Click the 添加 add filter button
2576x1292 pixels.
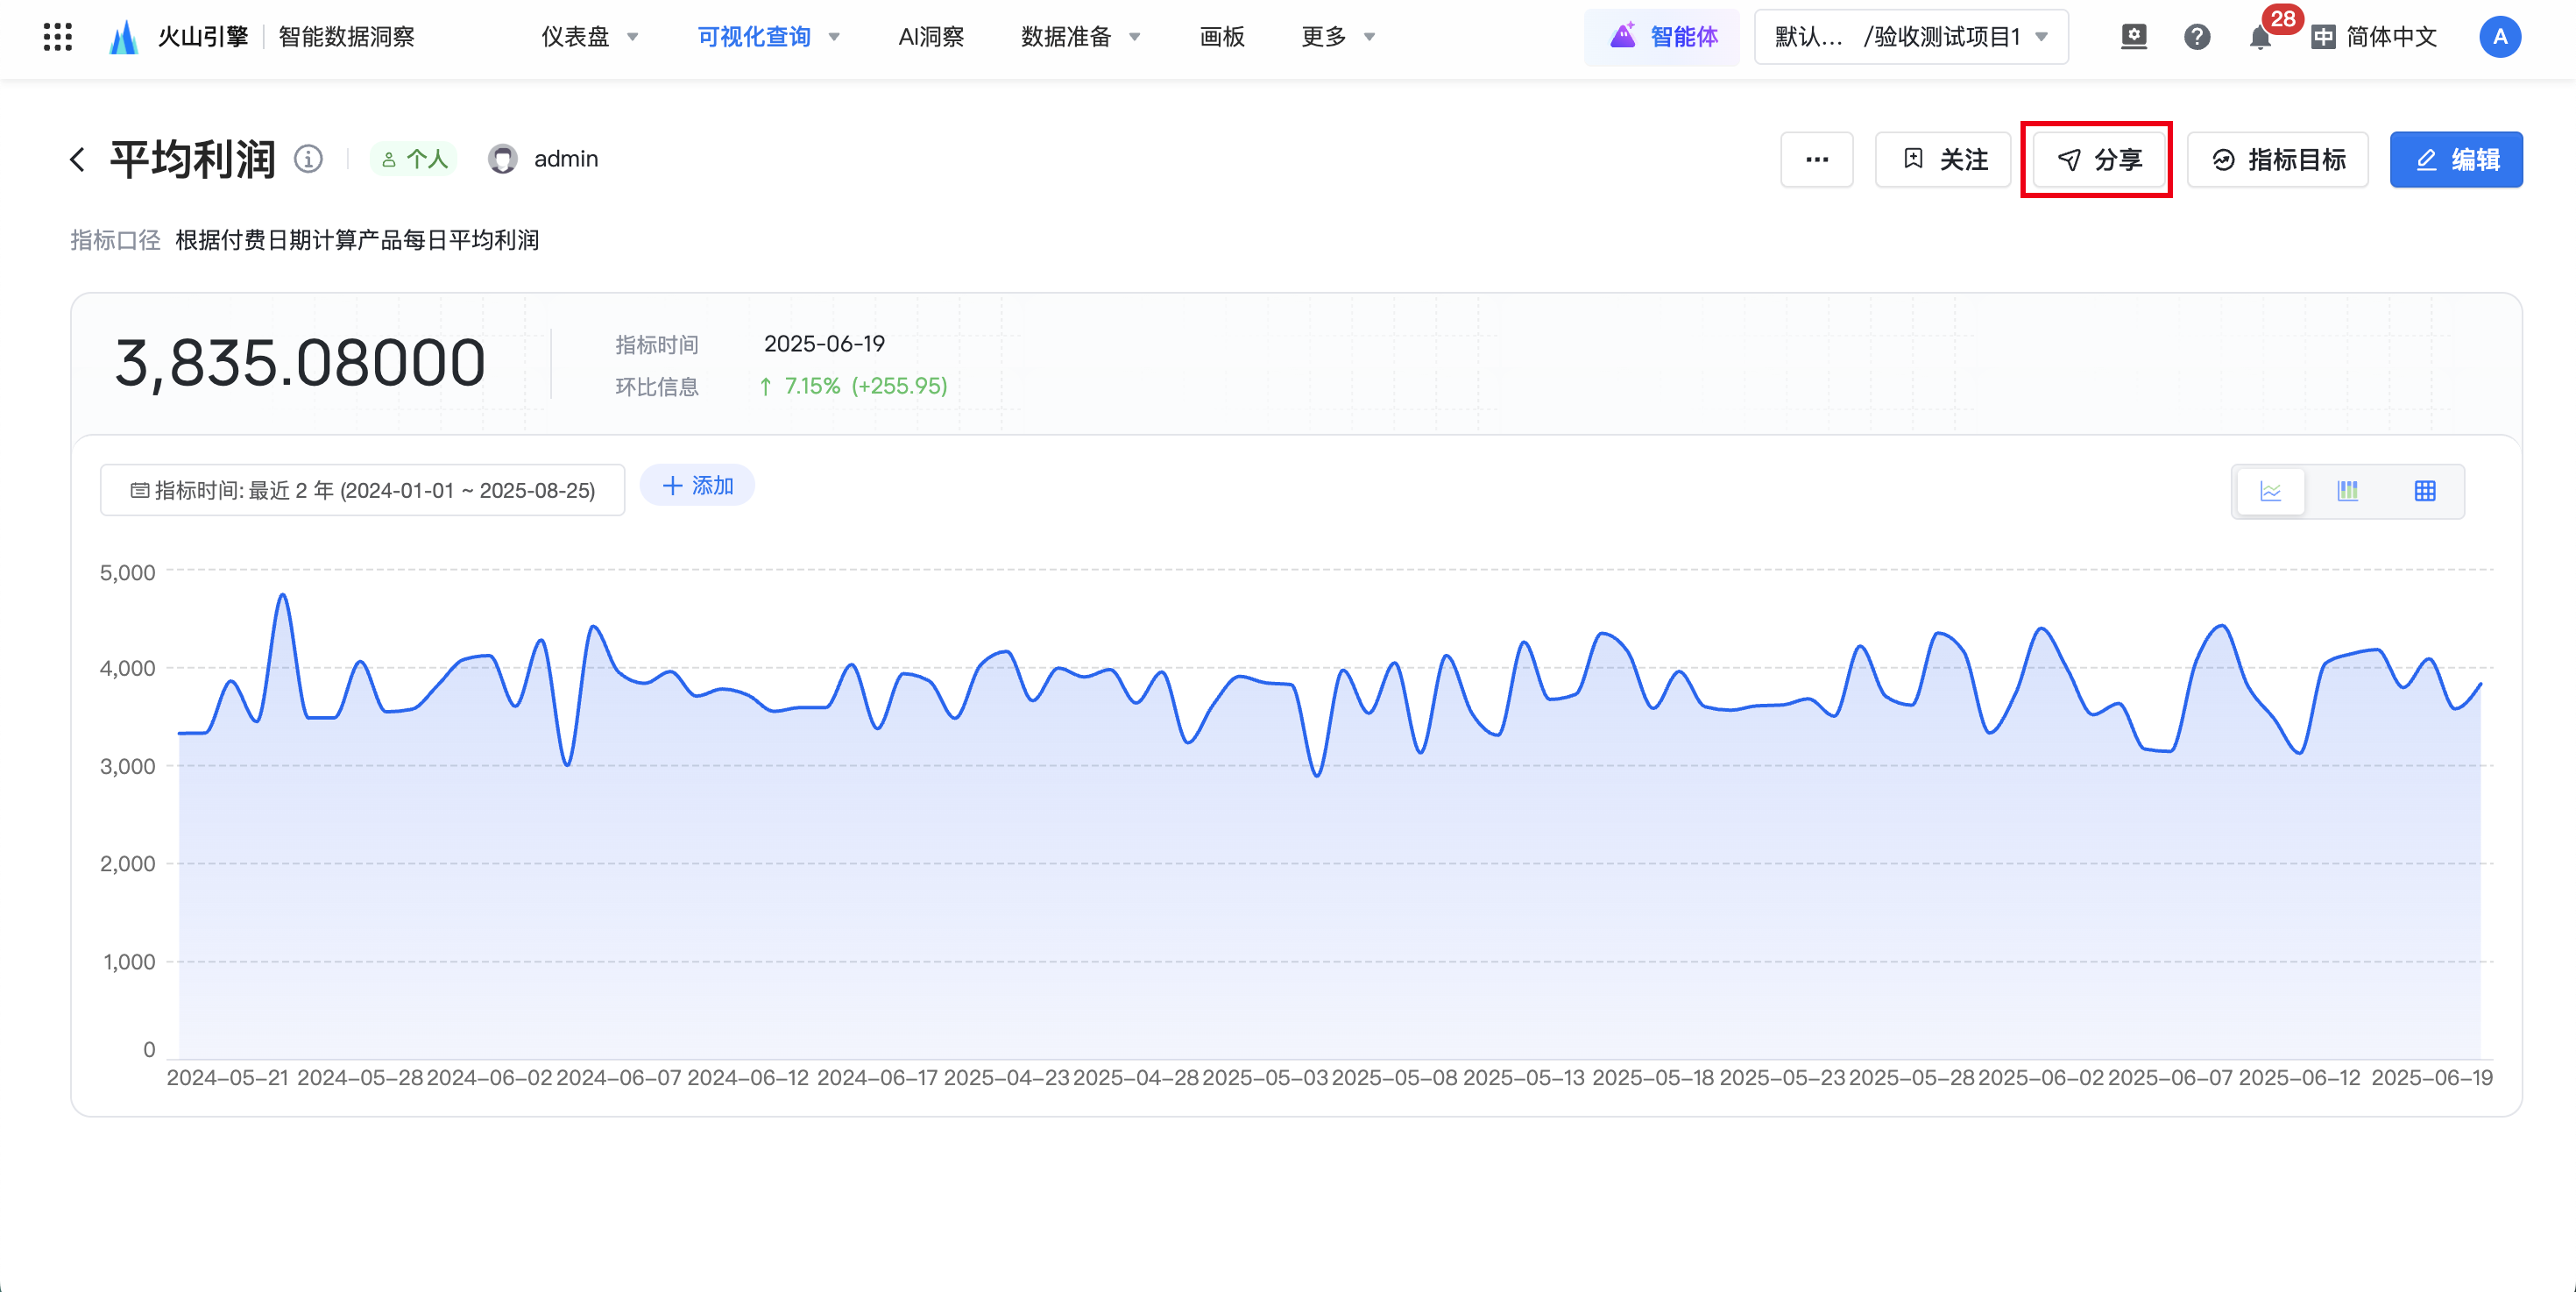[697, 486]
